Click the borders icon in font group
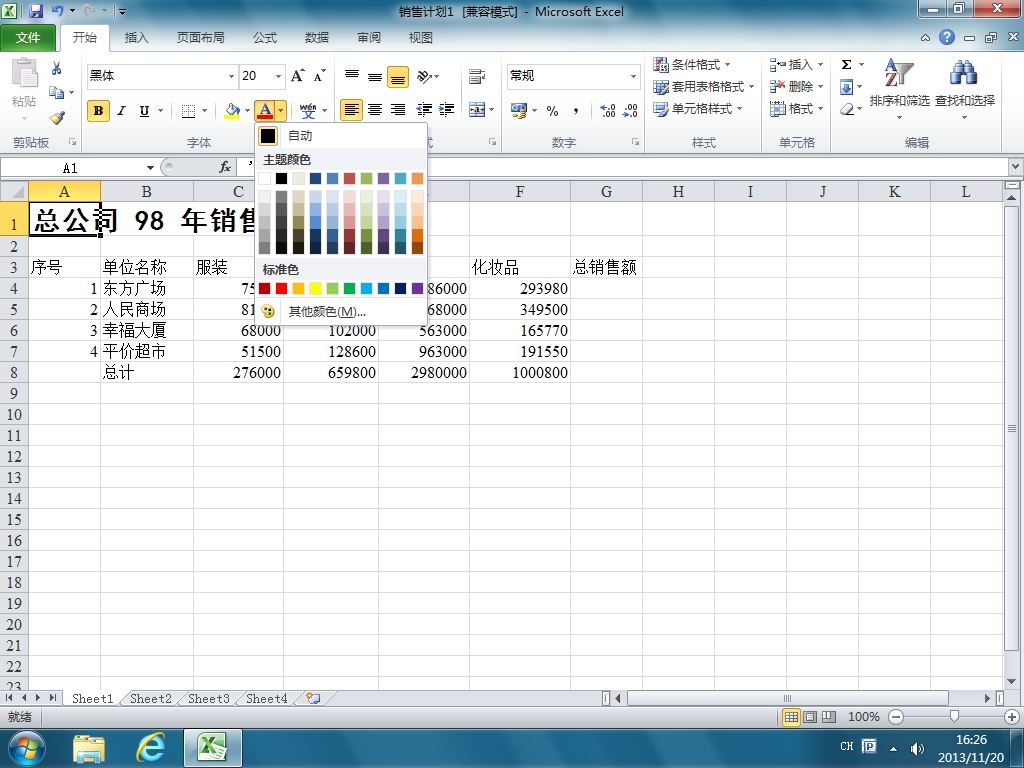Screen dimensions: 1024x768 point(188,110)
